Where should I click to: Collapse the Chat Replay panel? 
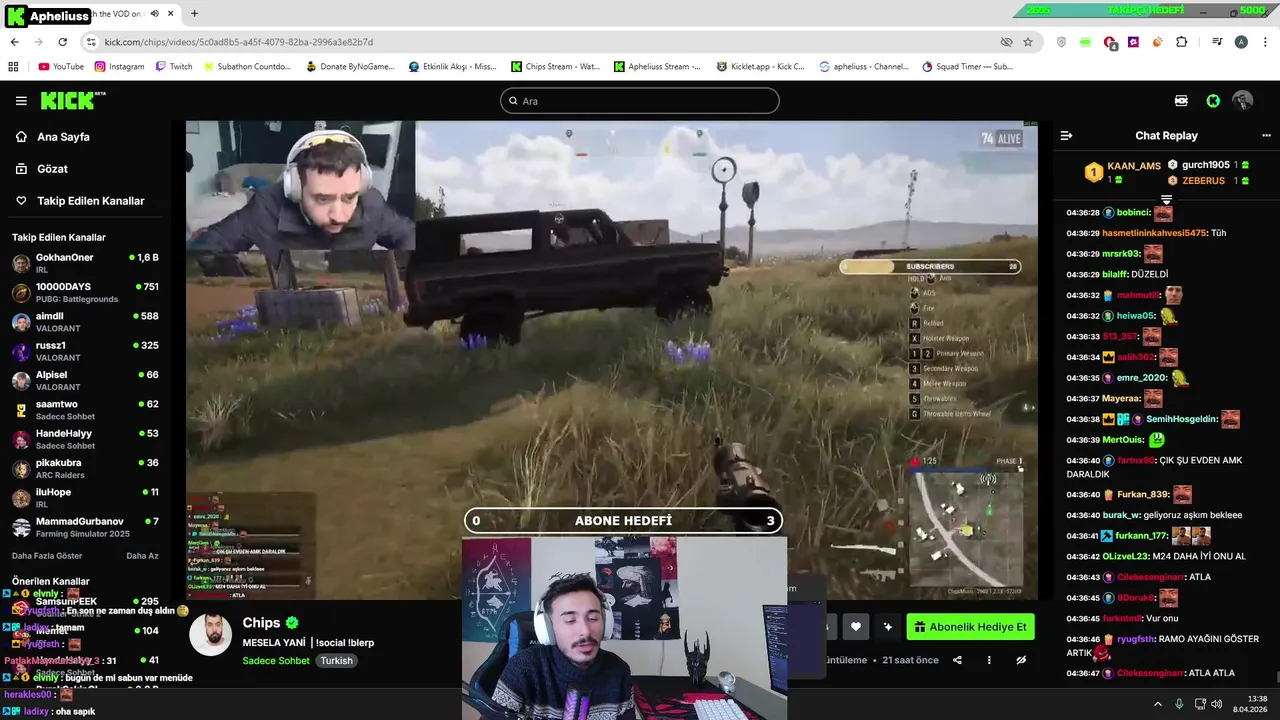(x=1066, y=135)
